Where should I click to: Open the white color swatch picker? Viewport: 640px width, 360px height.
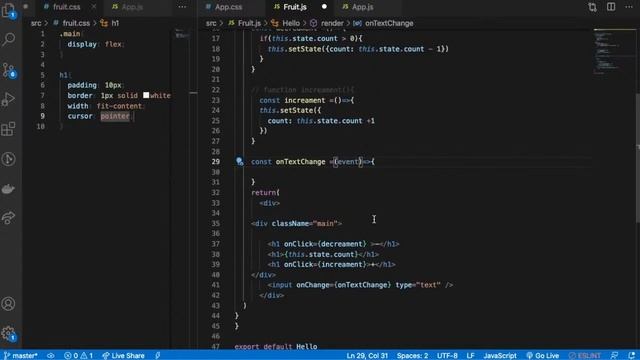[146, 95]
